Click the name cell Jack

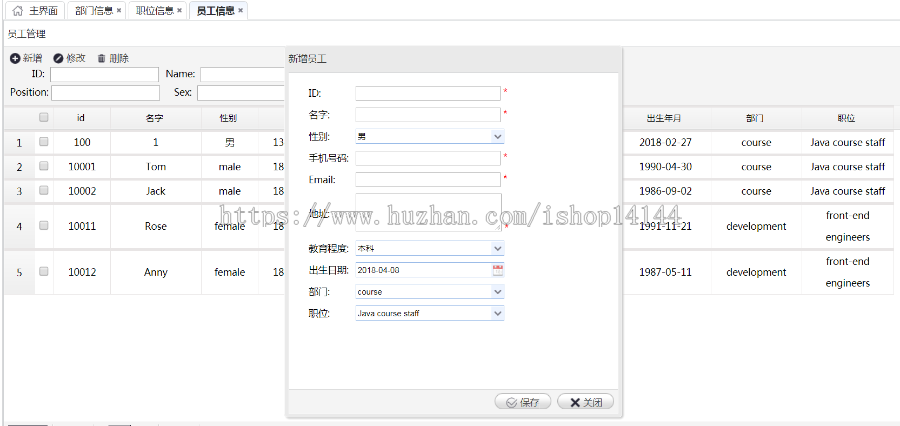point(156,191)
